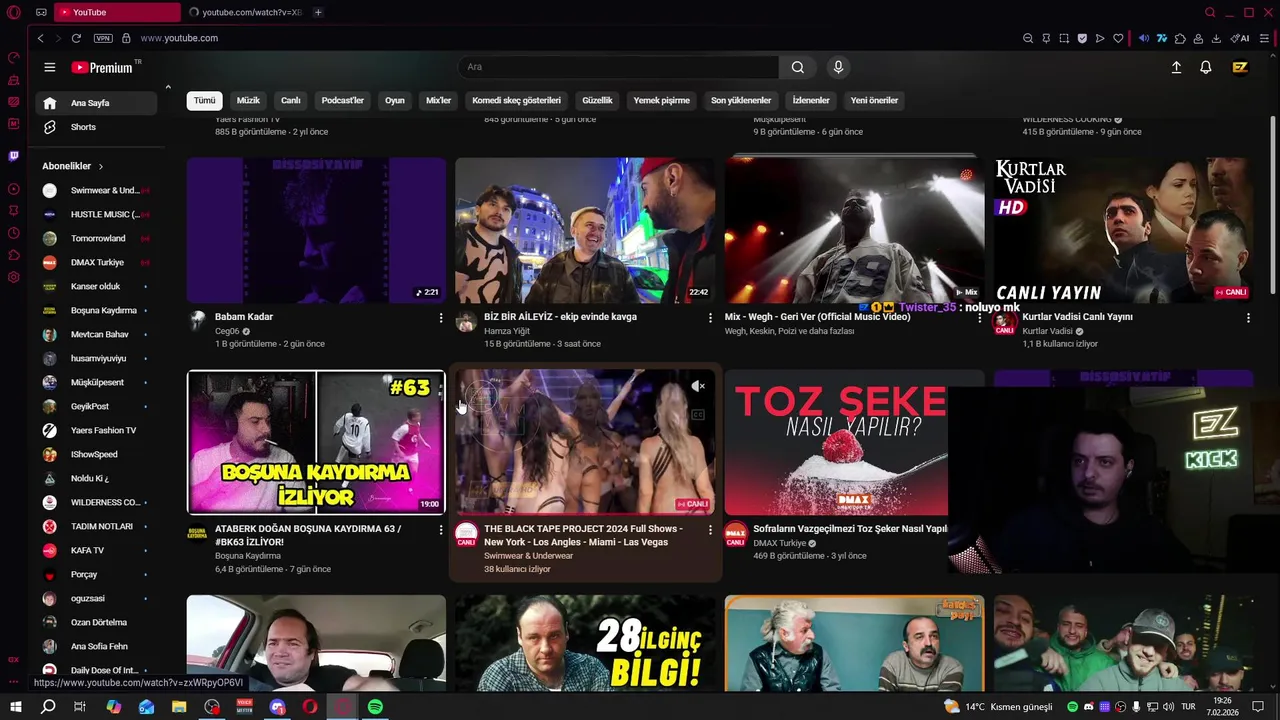
Task: Open Twitch in Opera sidebar
Action: click(14, 156)
